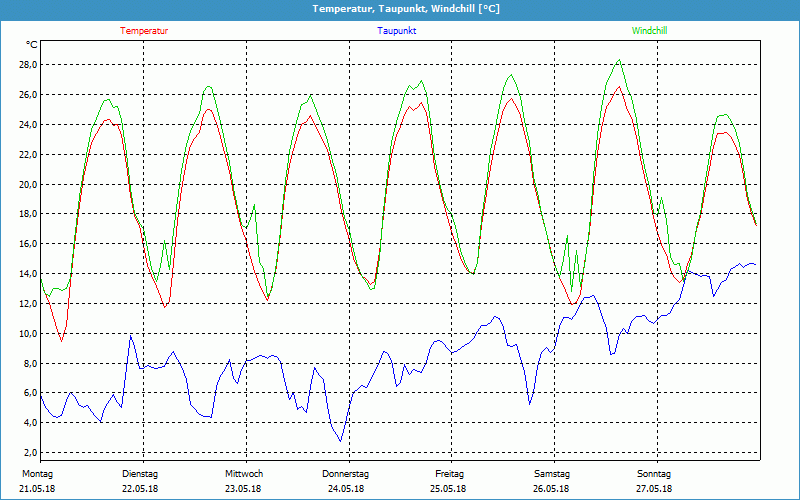
Task: Click the 20,0 y-axis value
Action: (28, 184)
